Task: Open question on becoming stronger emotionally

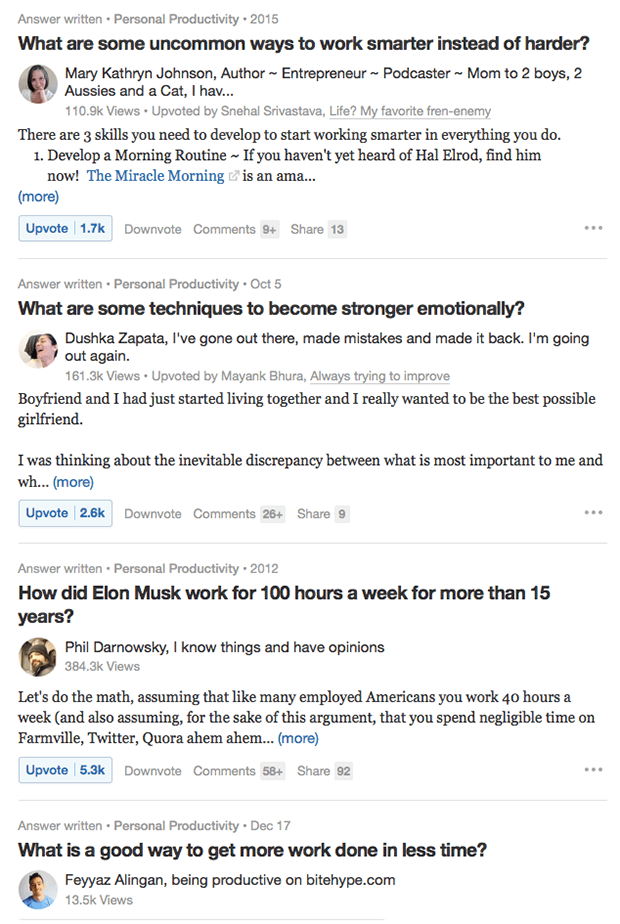Action: click(271, 308)
